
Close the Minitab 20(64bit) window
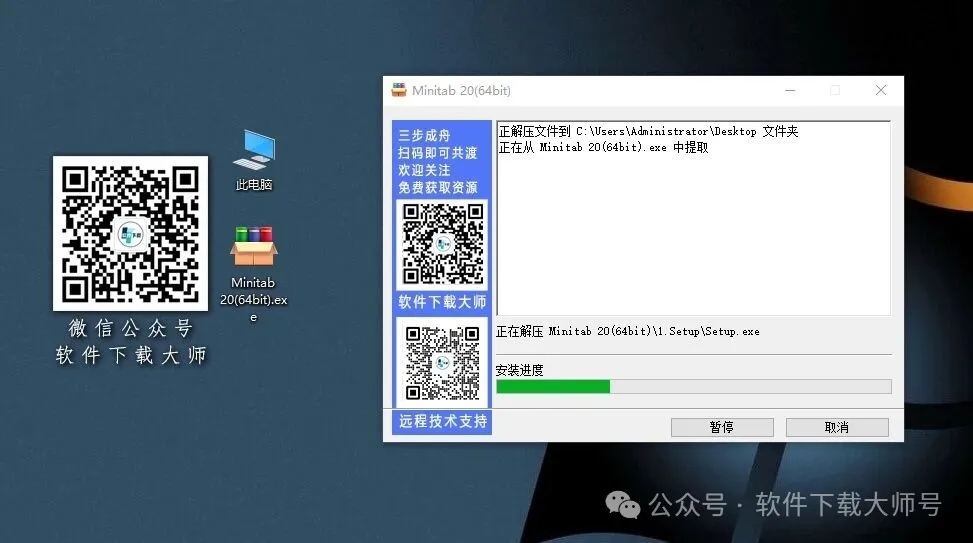click(881, 91)
